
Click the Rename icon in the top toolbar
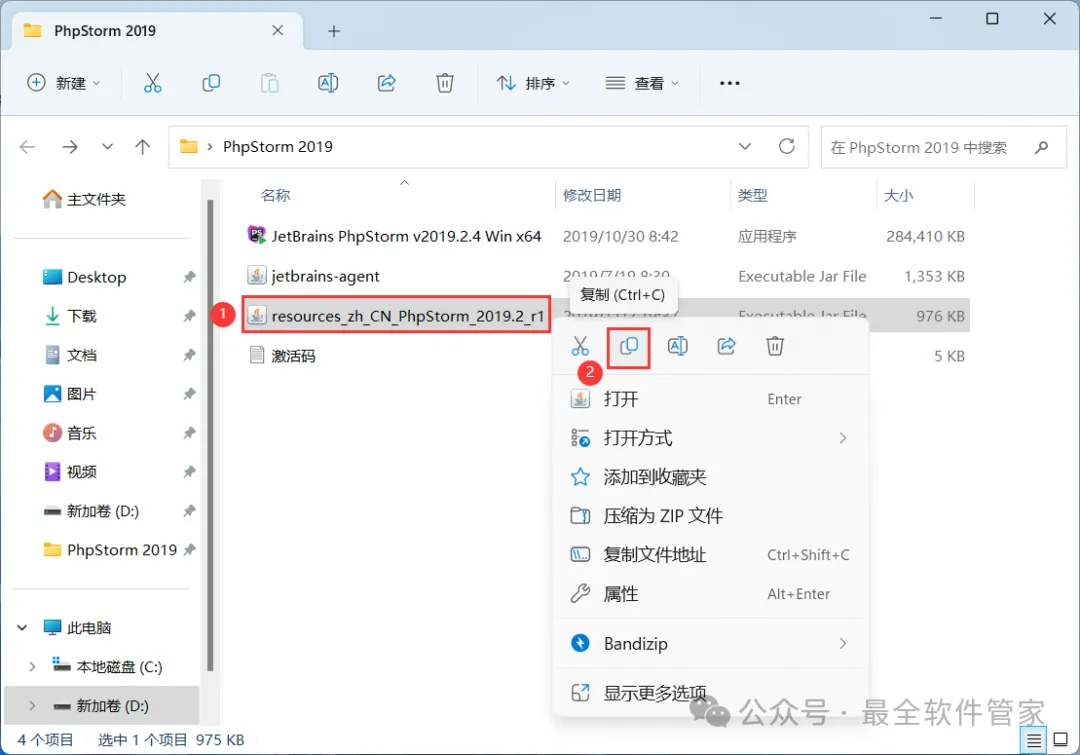point(328,83)
